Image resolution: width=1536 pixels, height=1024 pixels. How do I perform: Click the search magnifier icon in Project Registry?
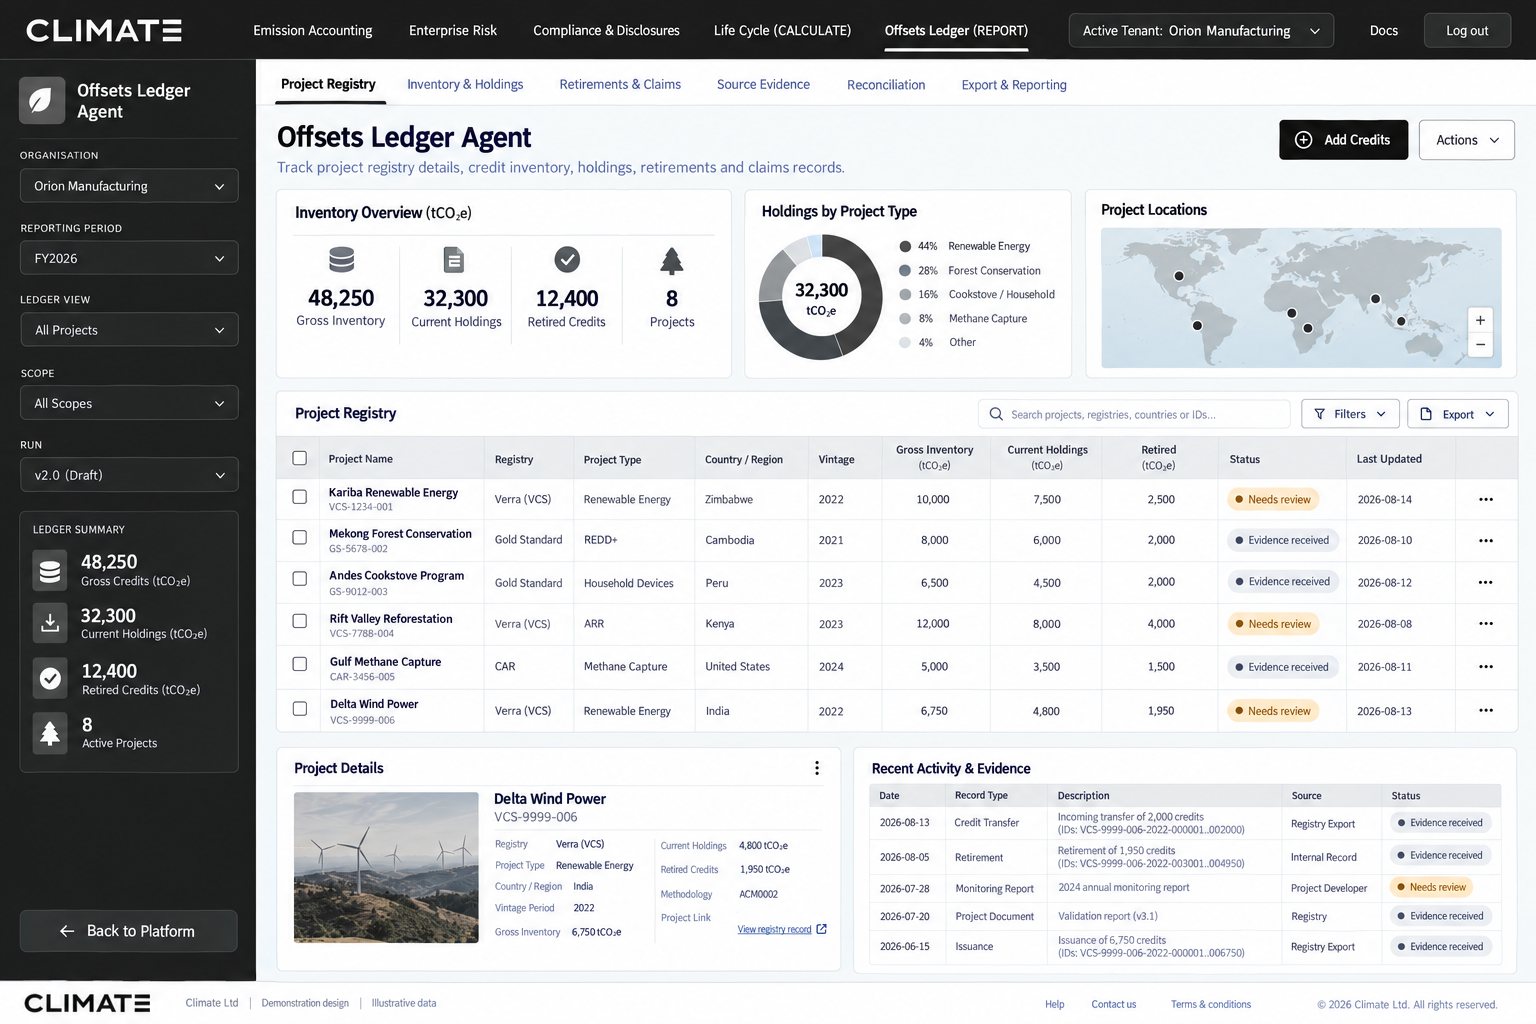pos(996,414)
